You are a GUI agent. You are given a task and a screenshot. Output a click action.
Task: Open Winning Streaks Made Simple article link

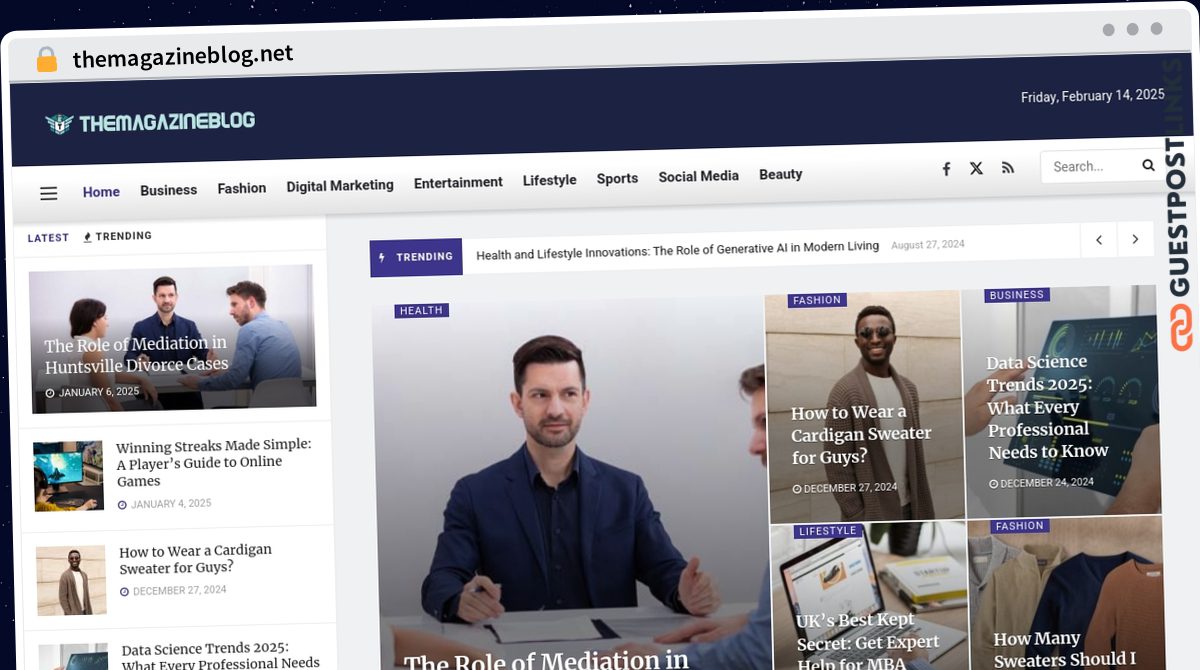(214, 463)
